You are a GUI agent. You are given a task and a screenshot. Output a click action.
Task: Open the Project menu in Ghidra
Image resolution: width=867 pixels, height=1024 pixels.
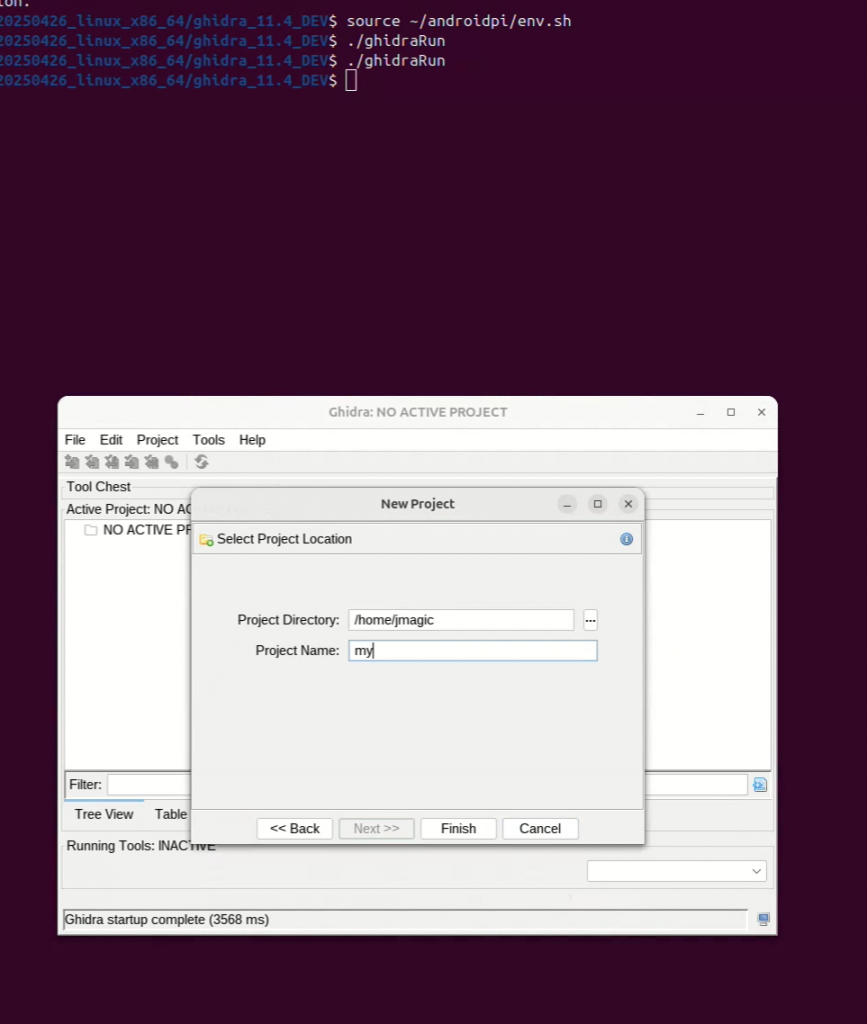pos(157,440)
